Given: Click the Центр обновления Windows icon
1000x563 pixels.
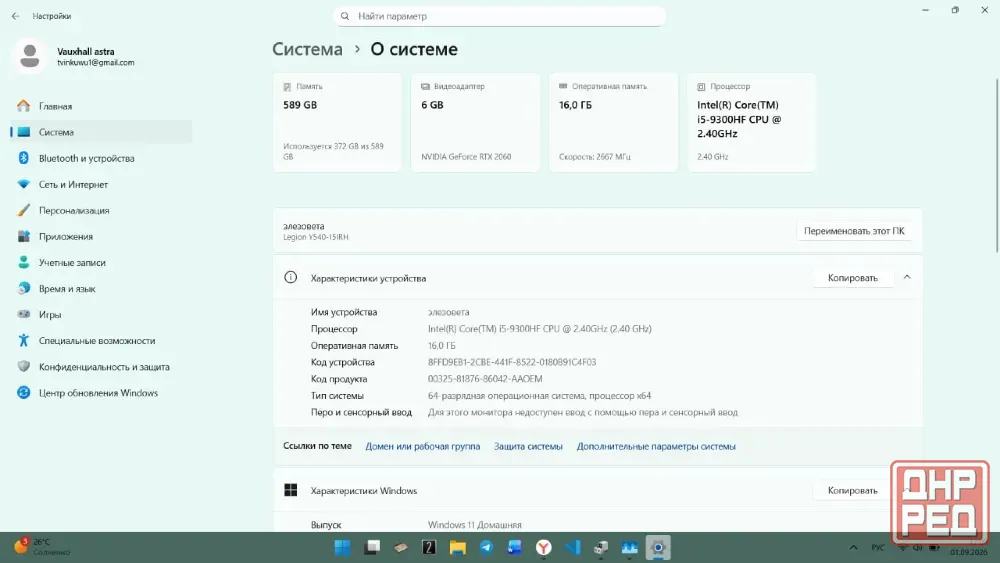Looking at the screenshot, I should (24, 393).
